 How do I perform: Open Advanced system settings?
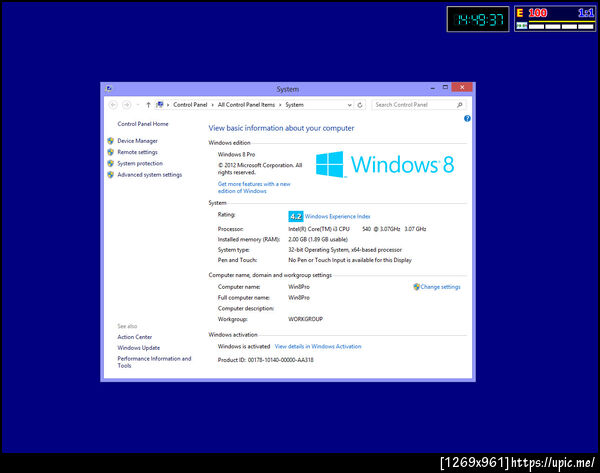click(x=150, y=175)
